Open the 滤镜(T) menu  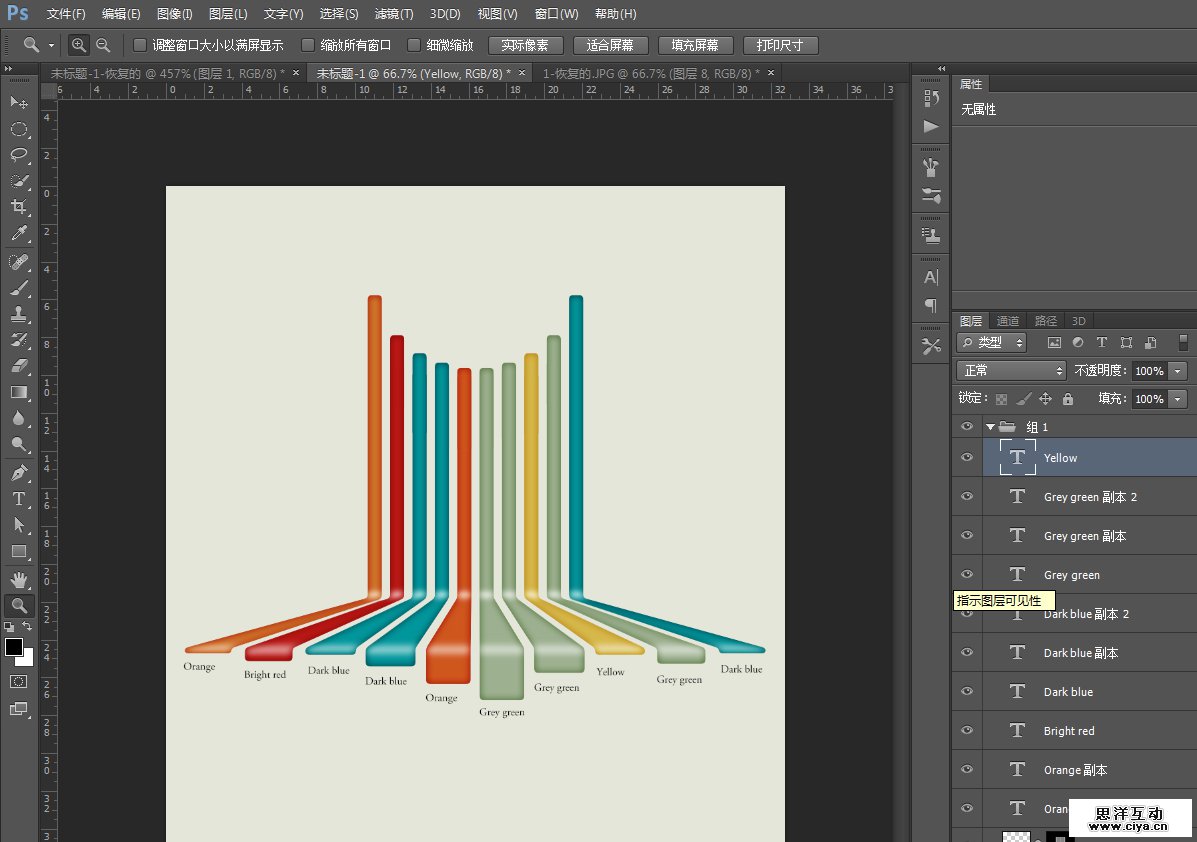pyautogui.click(x=393, y=14)
